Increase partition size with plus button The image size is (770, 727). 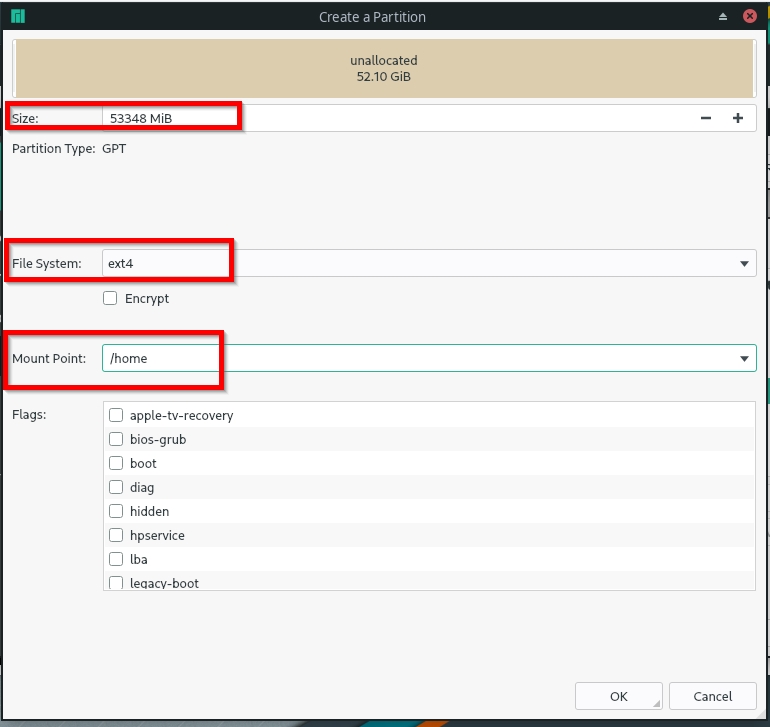738,118
